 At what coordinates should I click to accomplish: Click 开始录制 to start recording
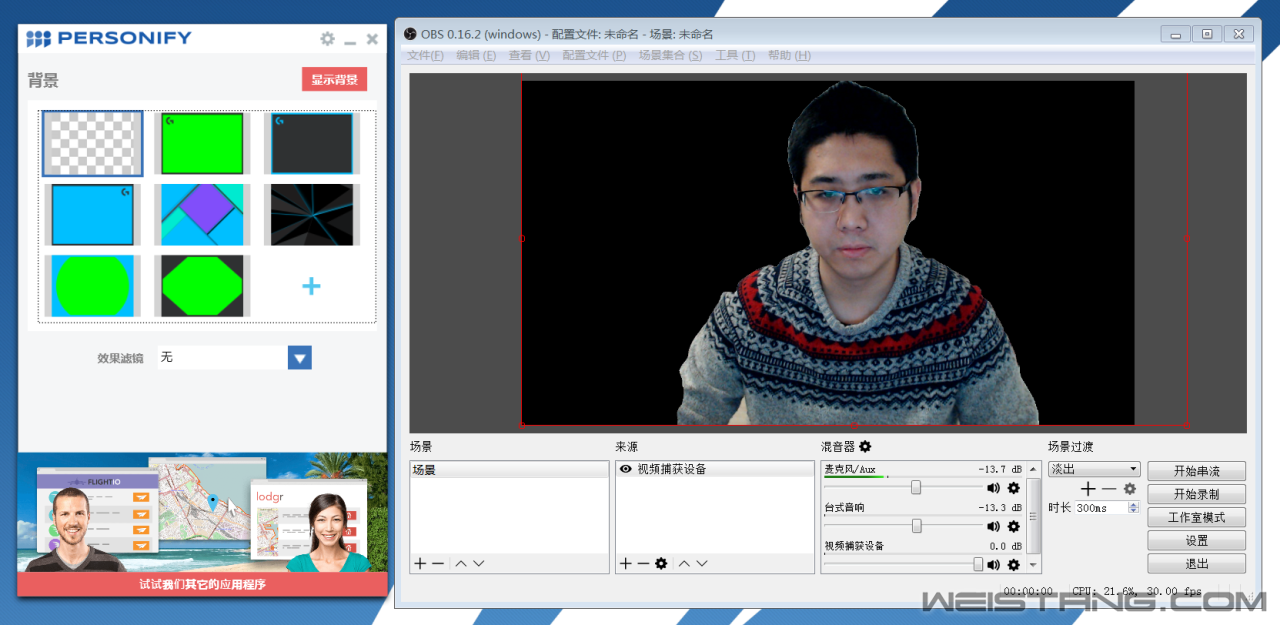(1196, 494)
